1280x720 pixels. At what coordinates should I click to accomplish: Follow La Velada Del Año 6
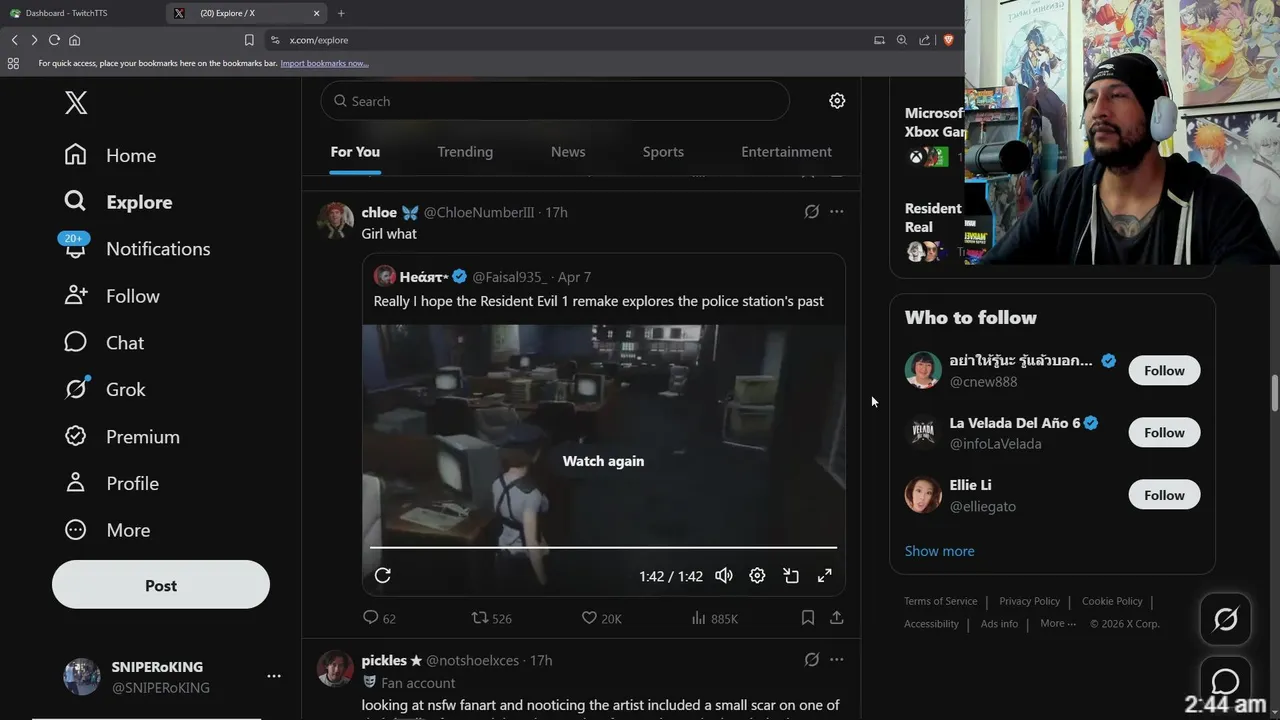click(x=1164, y=432)
